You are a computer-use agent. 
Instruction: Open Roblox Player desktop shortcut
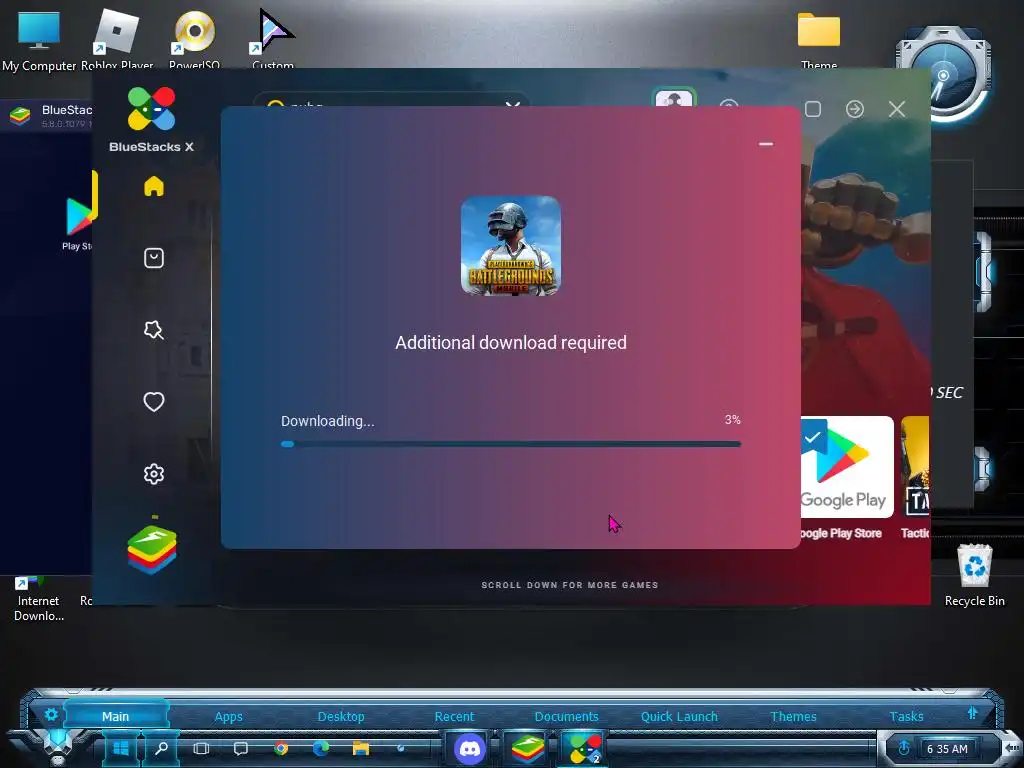117,39
